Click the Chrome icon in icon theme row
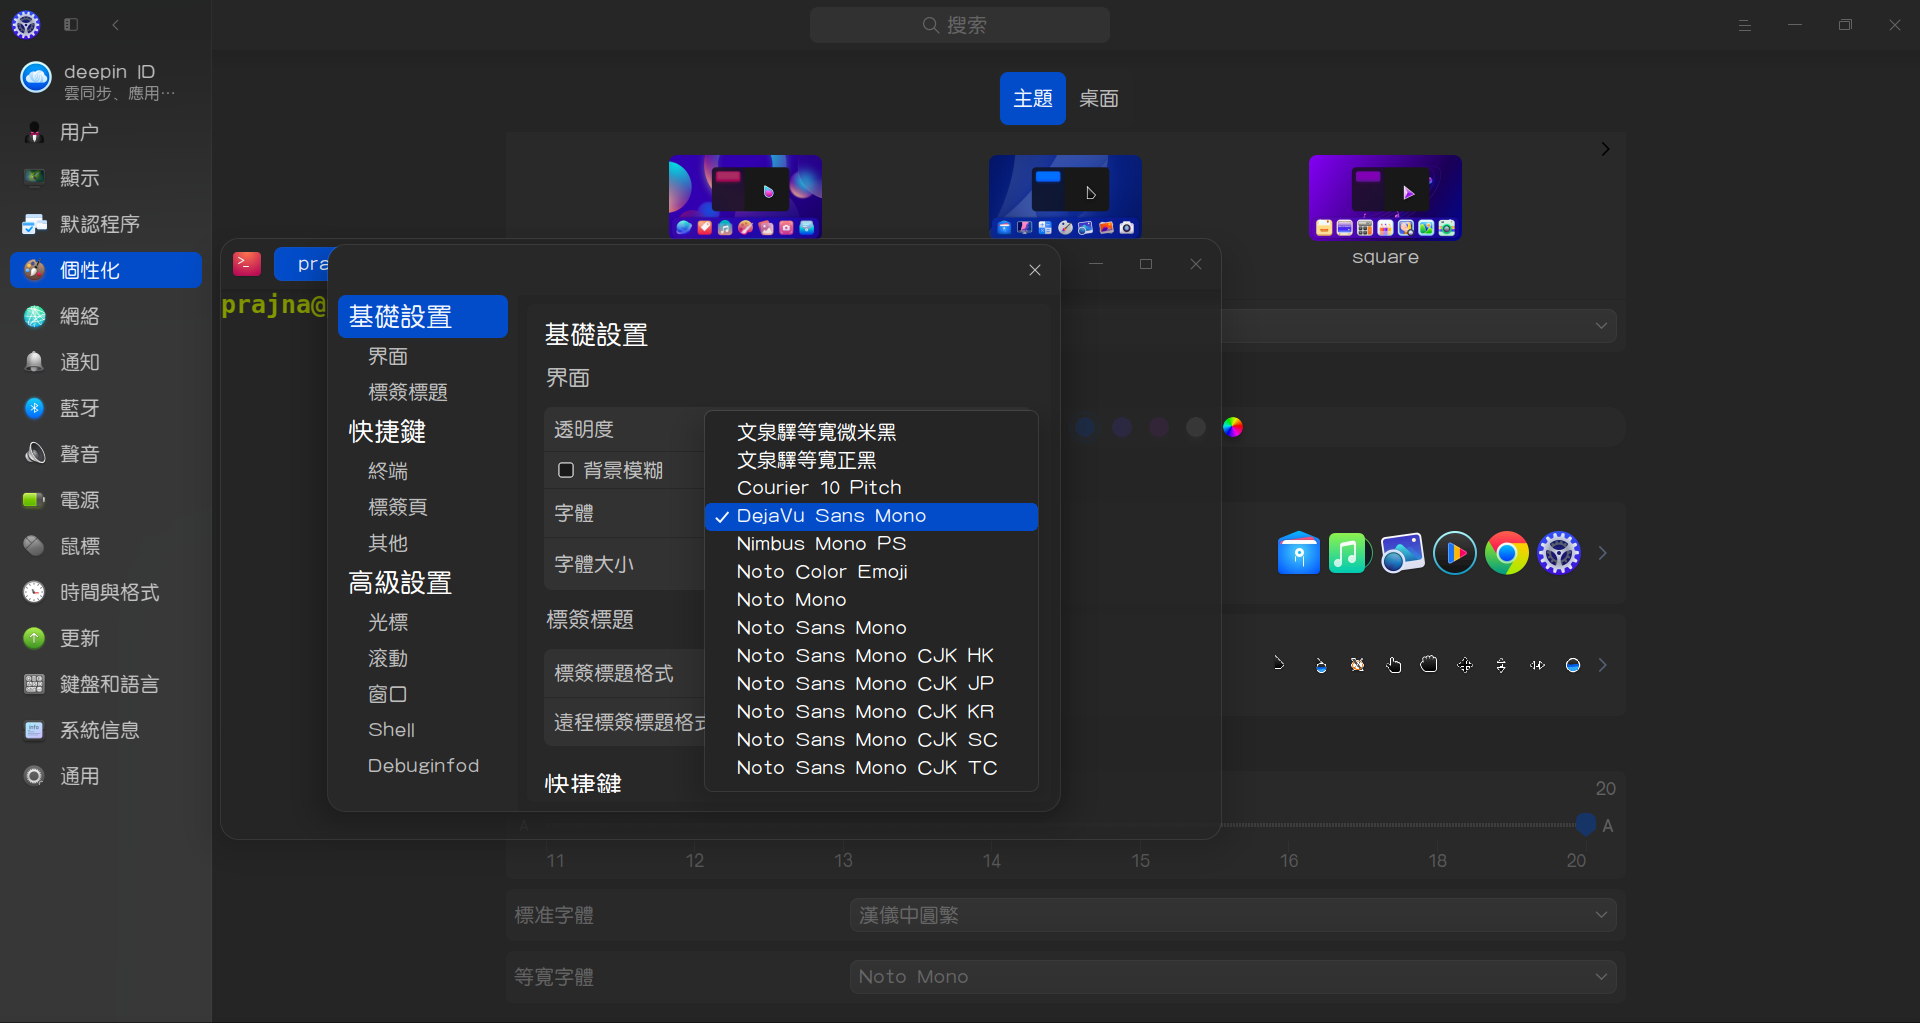1920x1023 pixels. click(1507, 553)
